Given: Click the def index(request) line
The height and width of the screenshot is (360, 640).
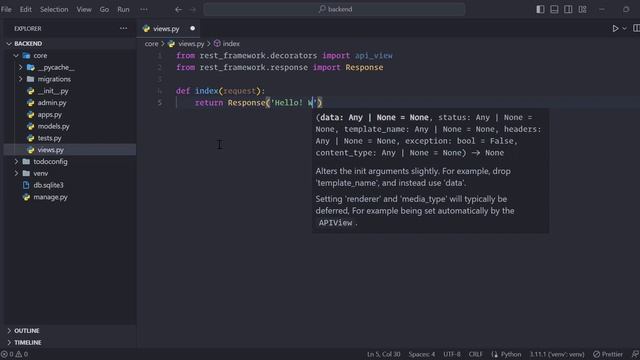Looking at the screenshot, I should (x=220, y=91).
